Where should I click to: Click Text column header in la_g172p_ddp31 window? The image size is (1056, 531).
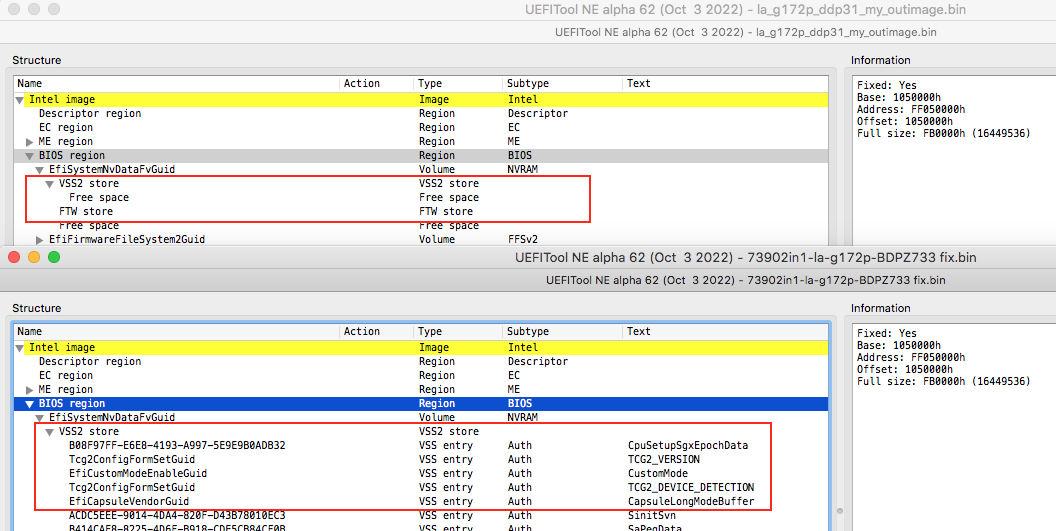pyautogui.click(x=726, y=84)
